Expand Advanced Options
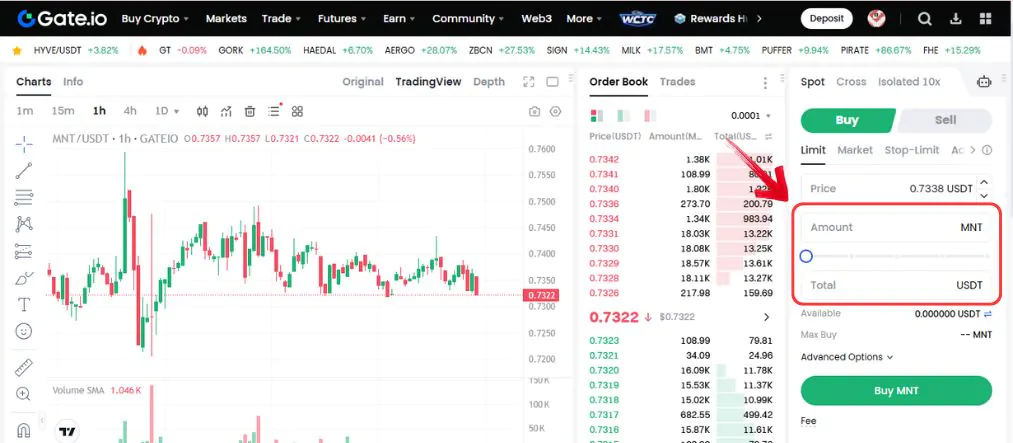1013x443 pixels. (x=846, y=357)
